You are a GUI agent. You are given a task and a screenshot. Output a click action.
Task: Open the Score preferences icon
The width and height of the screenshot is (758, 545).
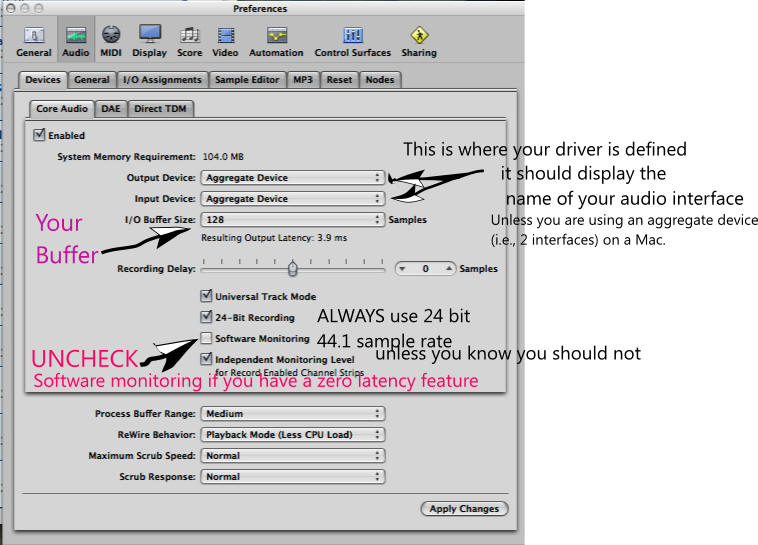[x=190, y=42]
